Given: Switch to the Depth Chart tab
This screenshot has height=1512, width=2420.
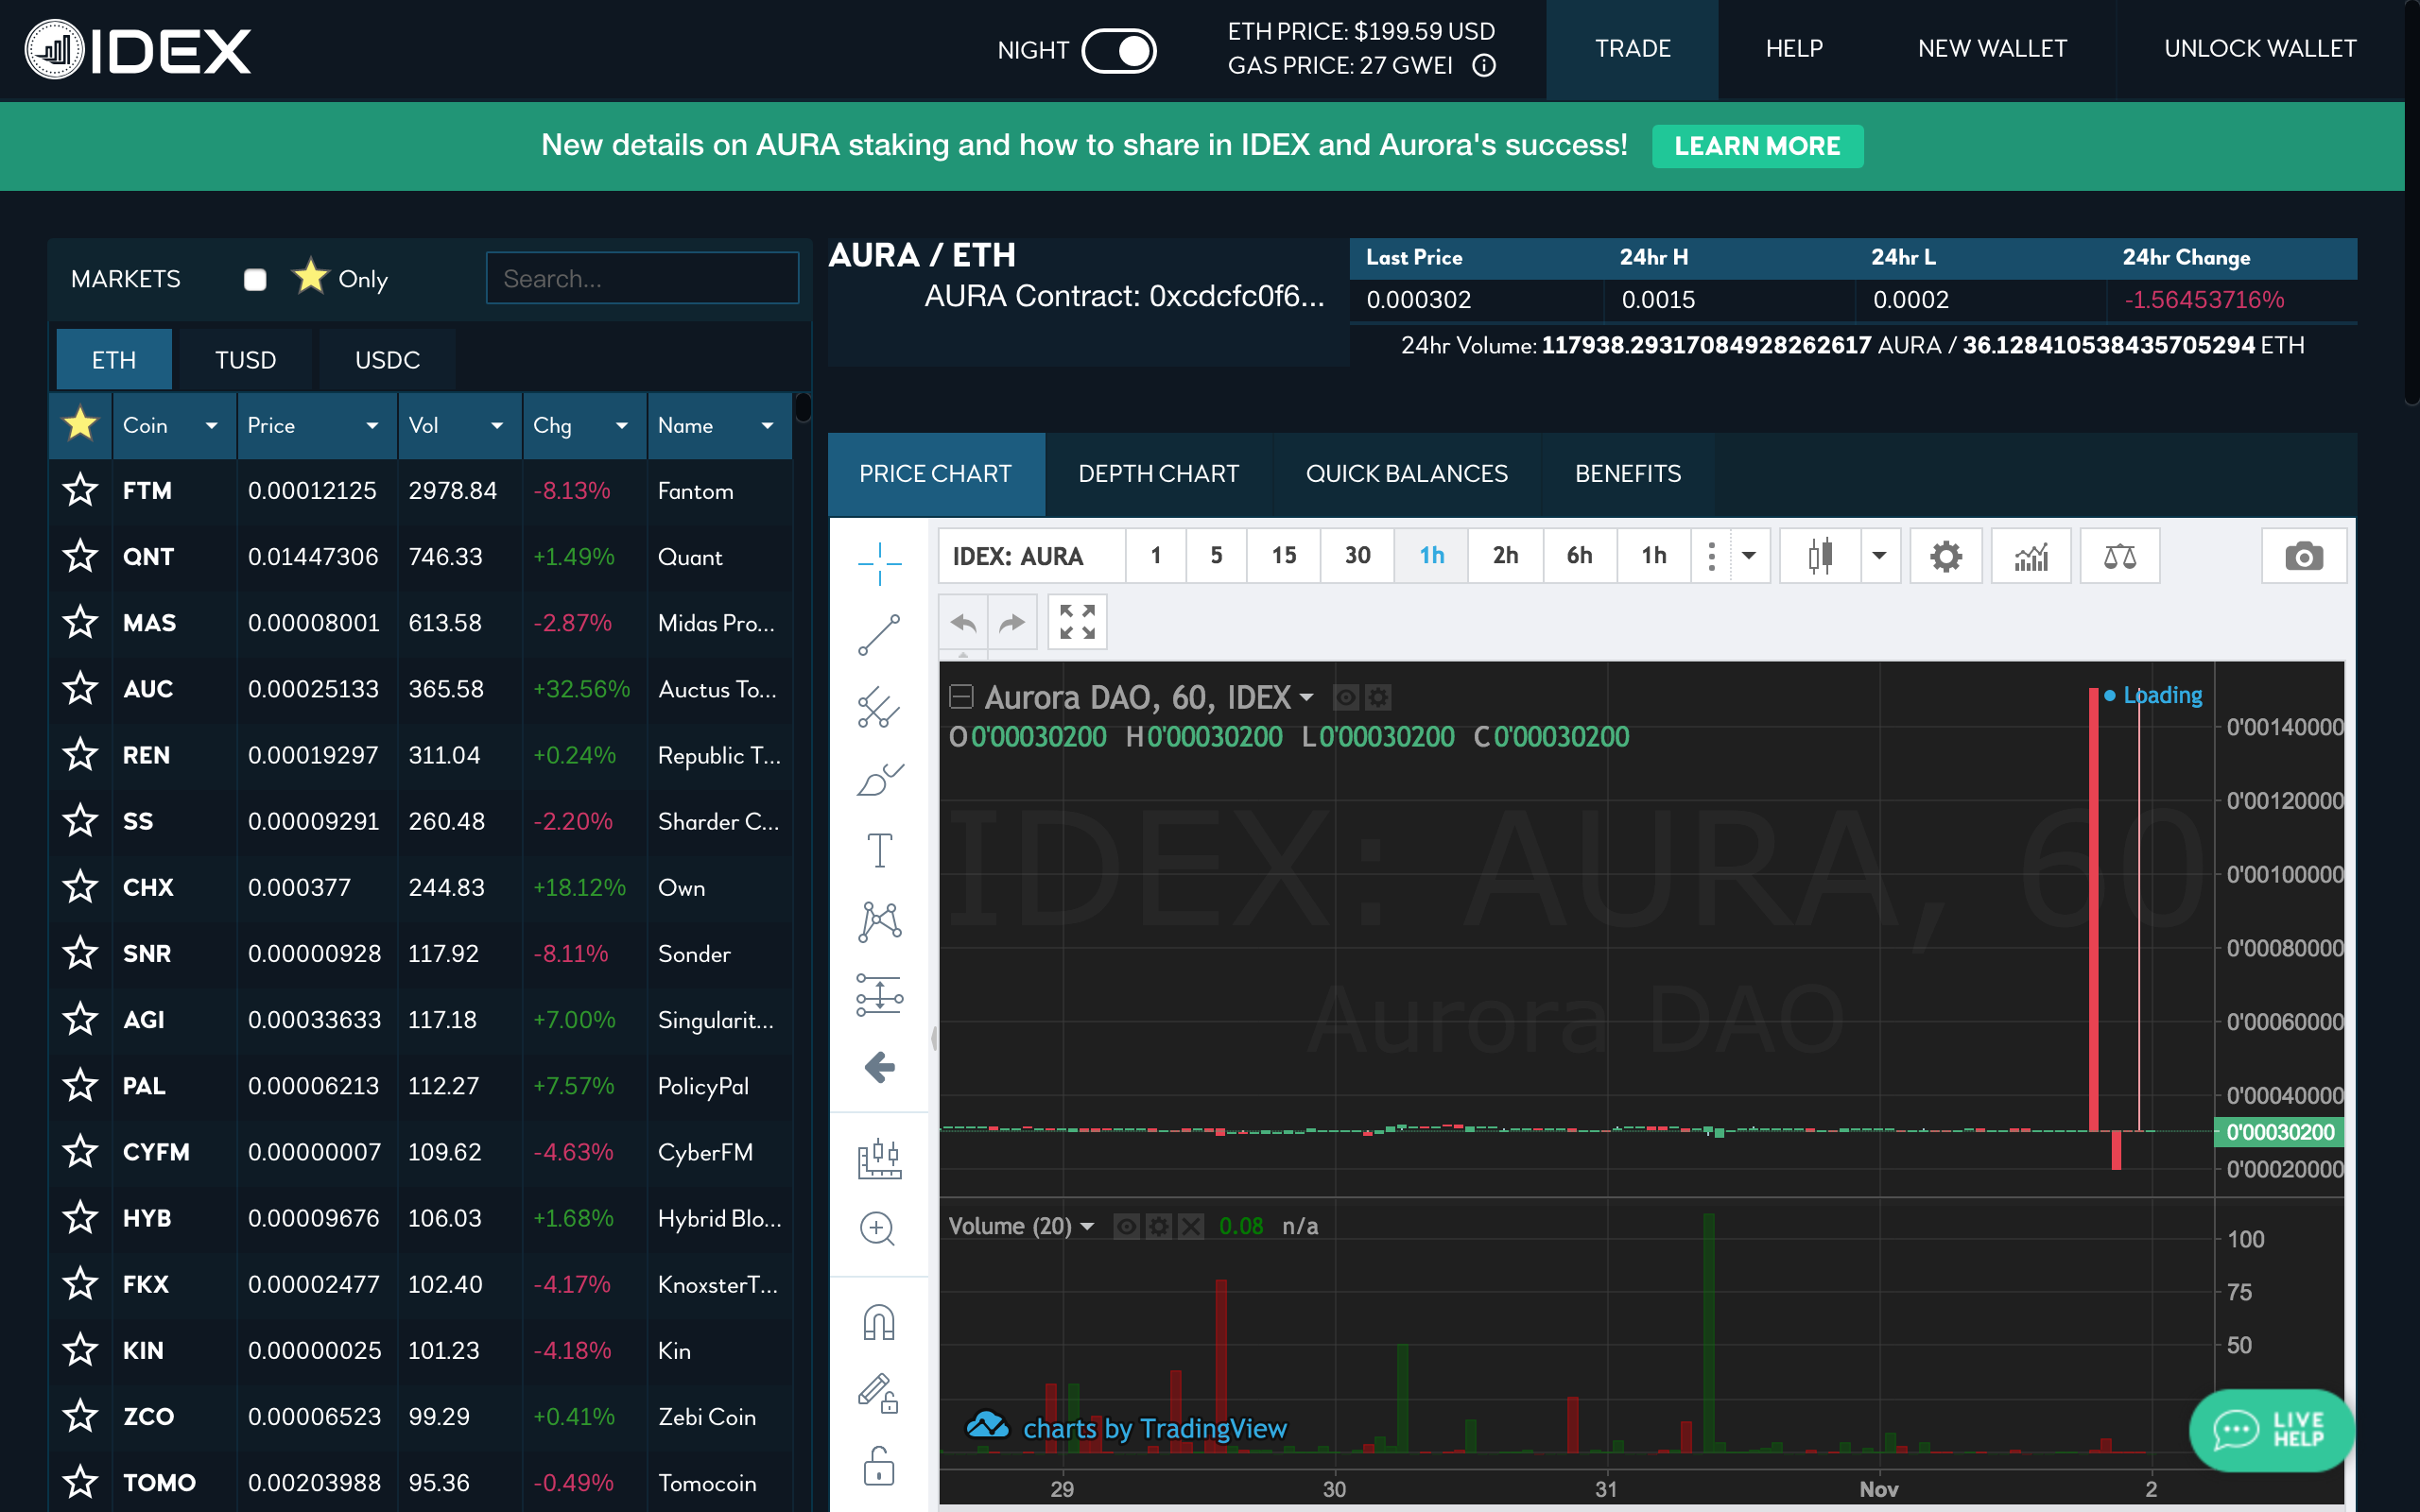Looking at the screenshot, I should click(x=1158, y=474).
